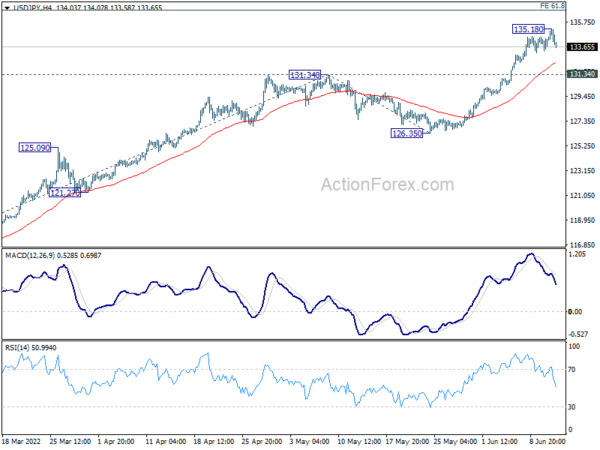Click the MACD axis value -0.527
Screen dimensions: 600x450
(x=578, y=334)
